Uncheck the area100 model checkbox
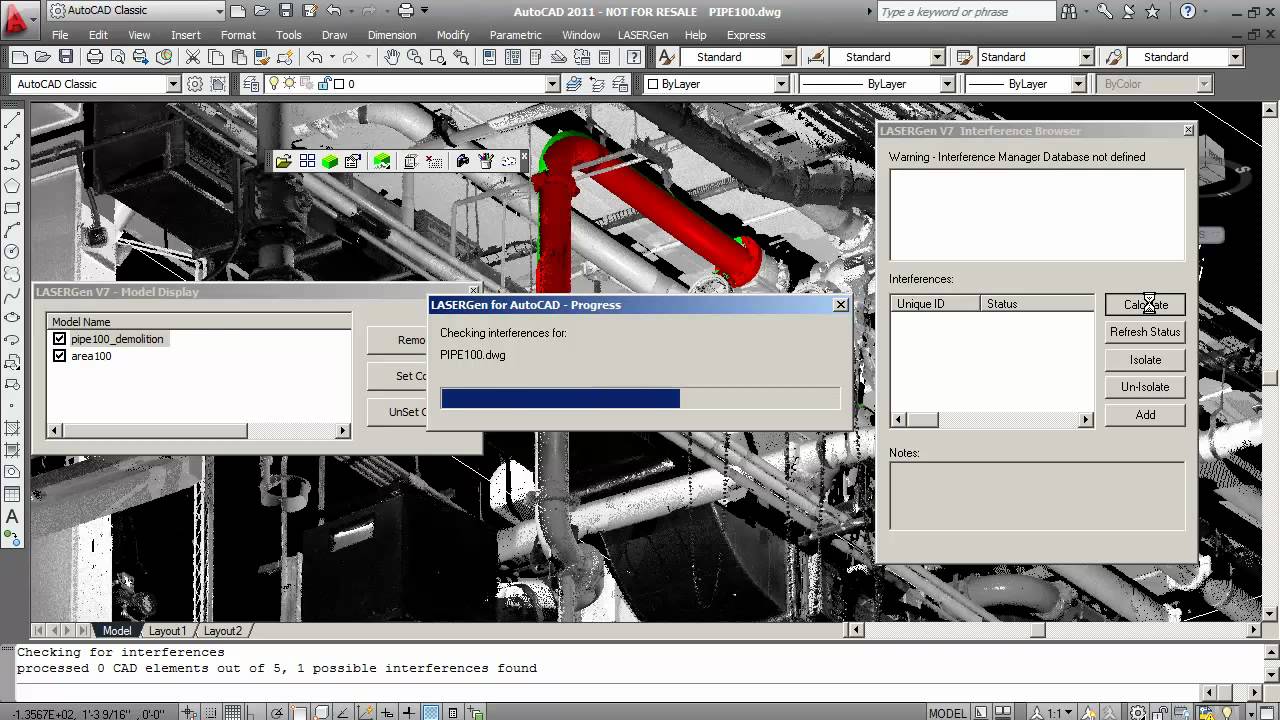Screen dimensions: 1280x720 [59, 356]
